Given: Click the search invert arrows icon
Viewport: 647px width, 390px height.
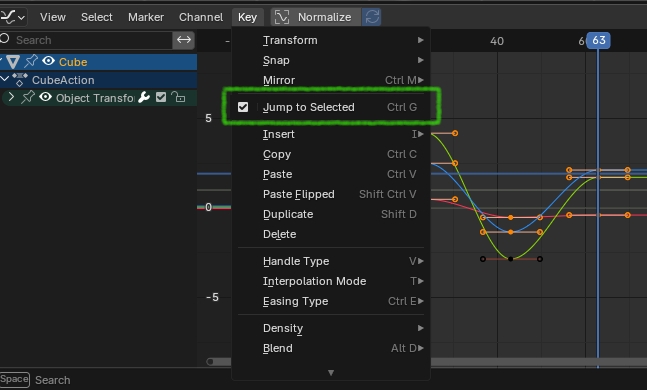Looking at the screenshot, I should (x=184, y=40).
